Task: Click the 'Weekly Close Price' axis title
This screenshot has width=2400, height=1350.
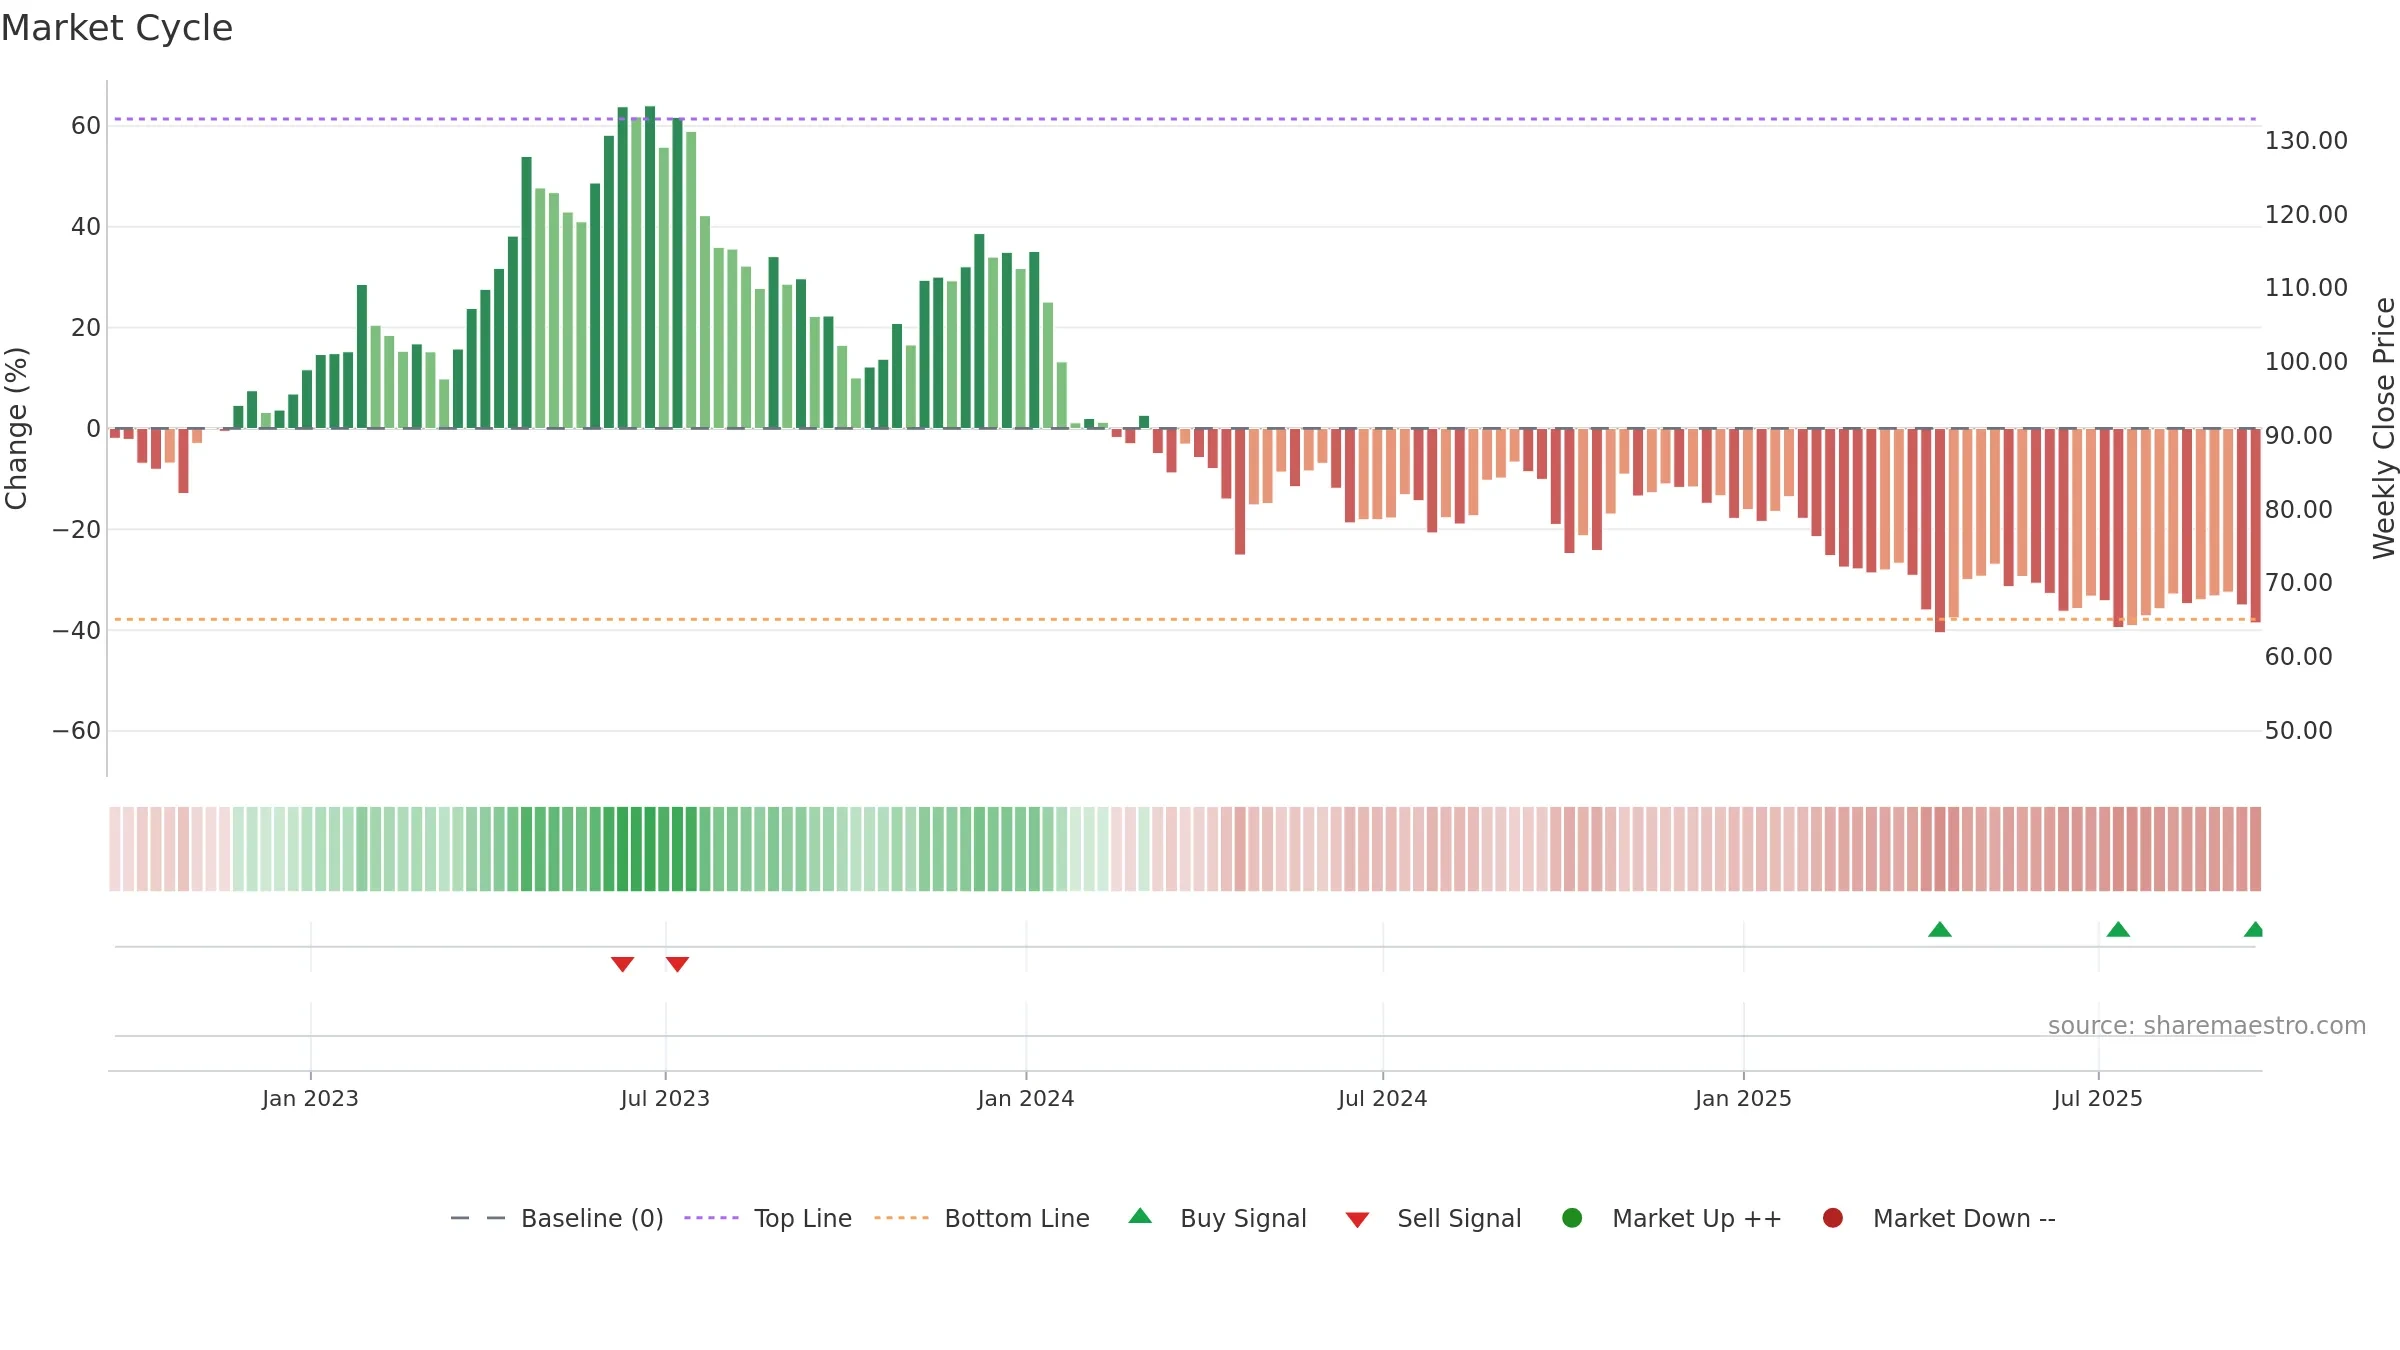Action: click(2384, 428)
